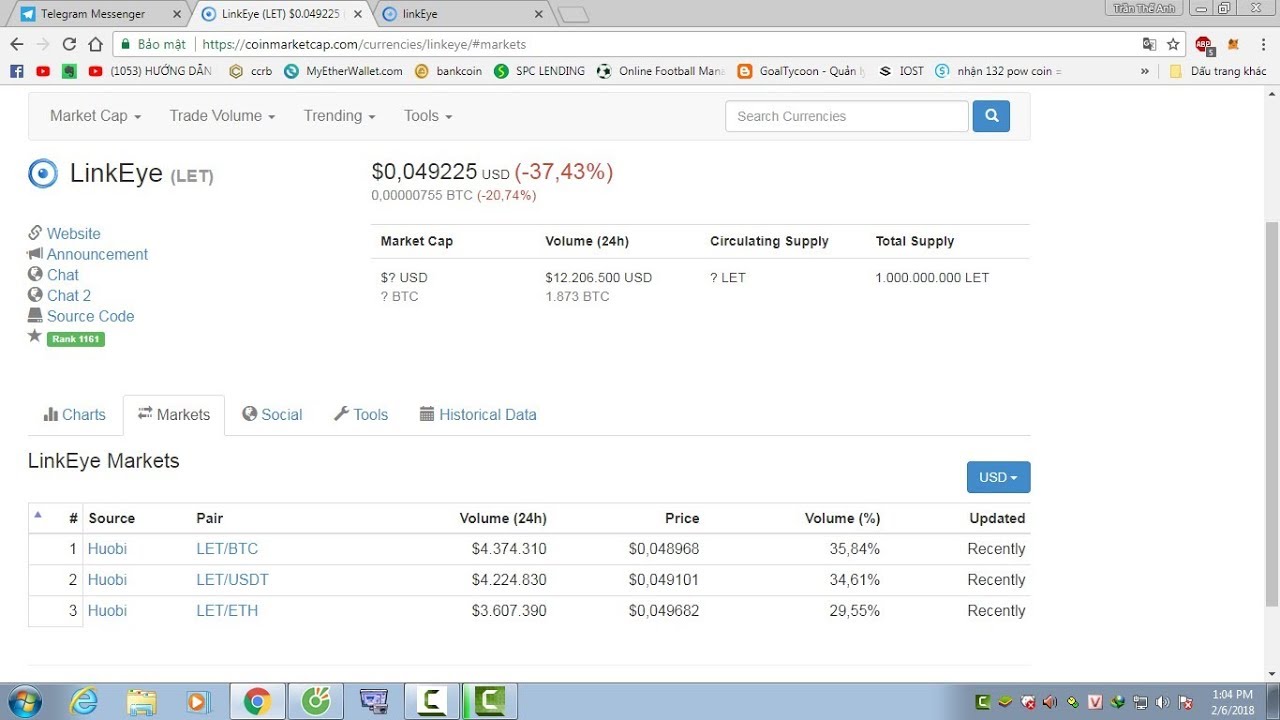Sort table by Price column header
The image size is (1280, 720).
pos(682,518)
